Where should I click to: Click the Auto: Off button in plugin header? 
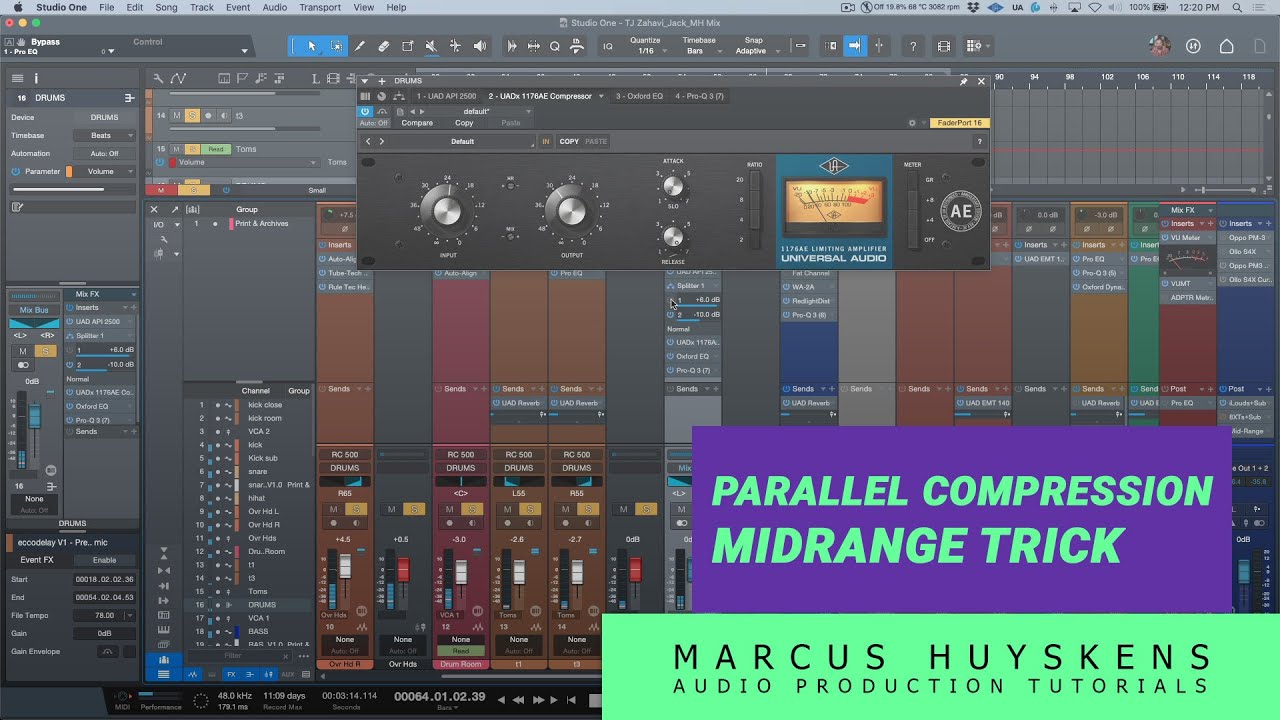tap(374, 123)
